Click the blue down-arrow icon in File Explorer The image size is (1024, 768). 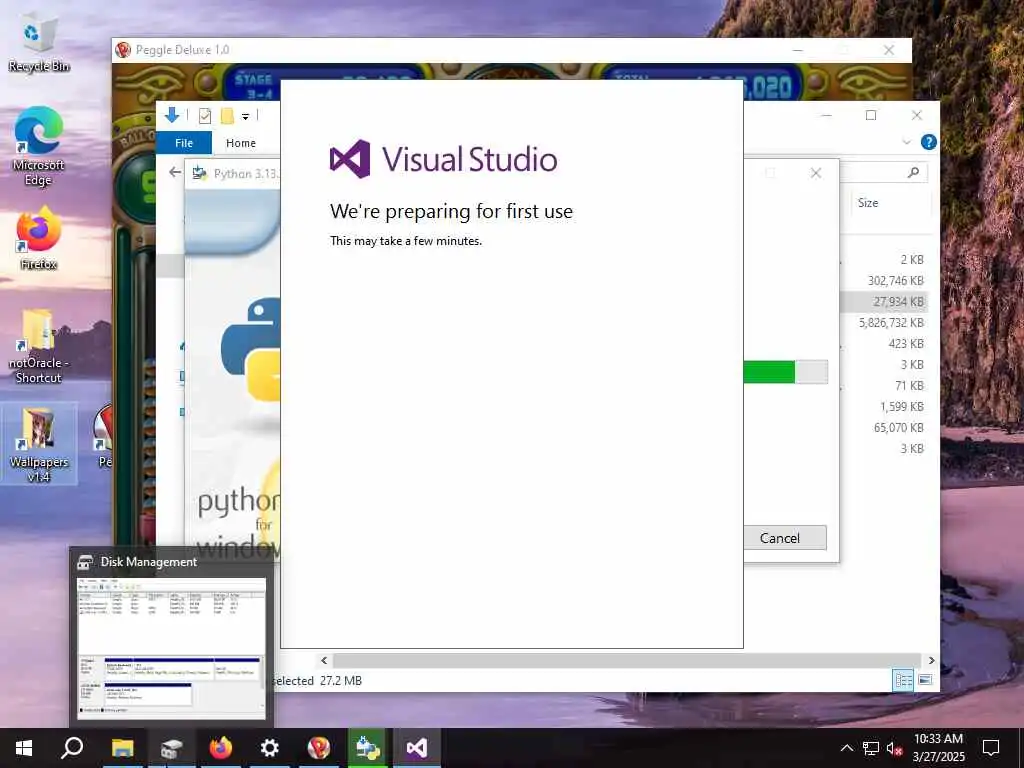click(x=172, y=116)
